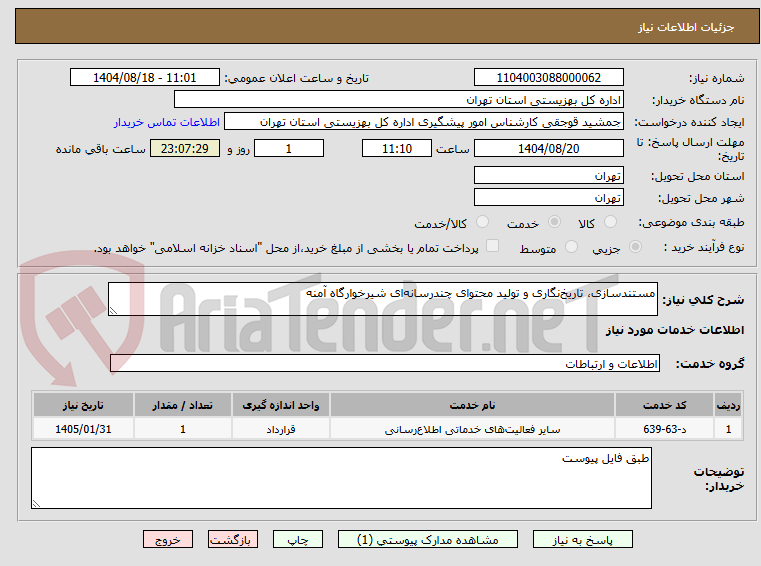The image size is (761, 566).
Task: Click the deadline time field 11:10
Action: pos(397,149)
